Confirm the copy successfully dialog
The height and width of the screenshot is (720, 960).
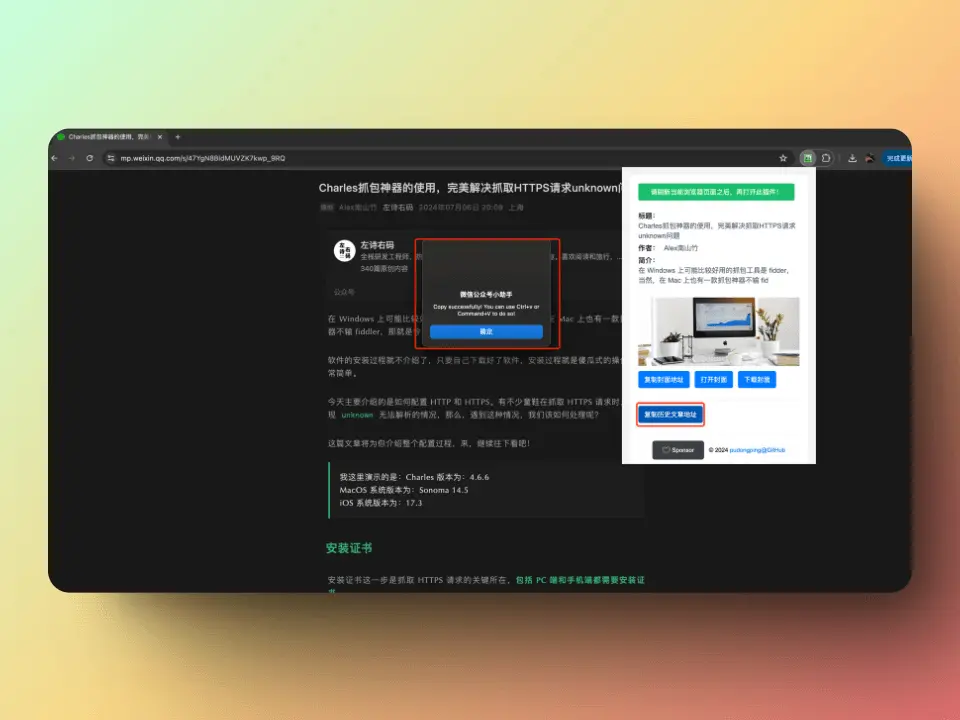[486, 331]
